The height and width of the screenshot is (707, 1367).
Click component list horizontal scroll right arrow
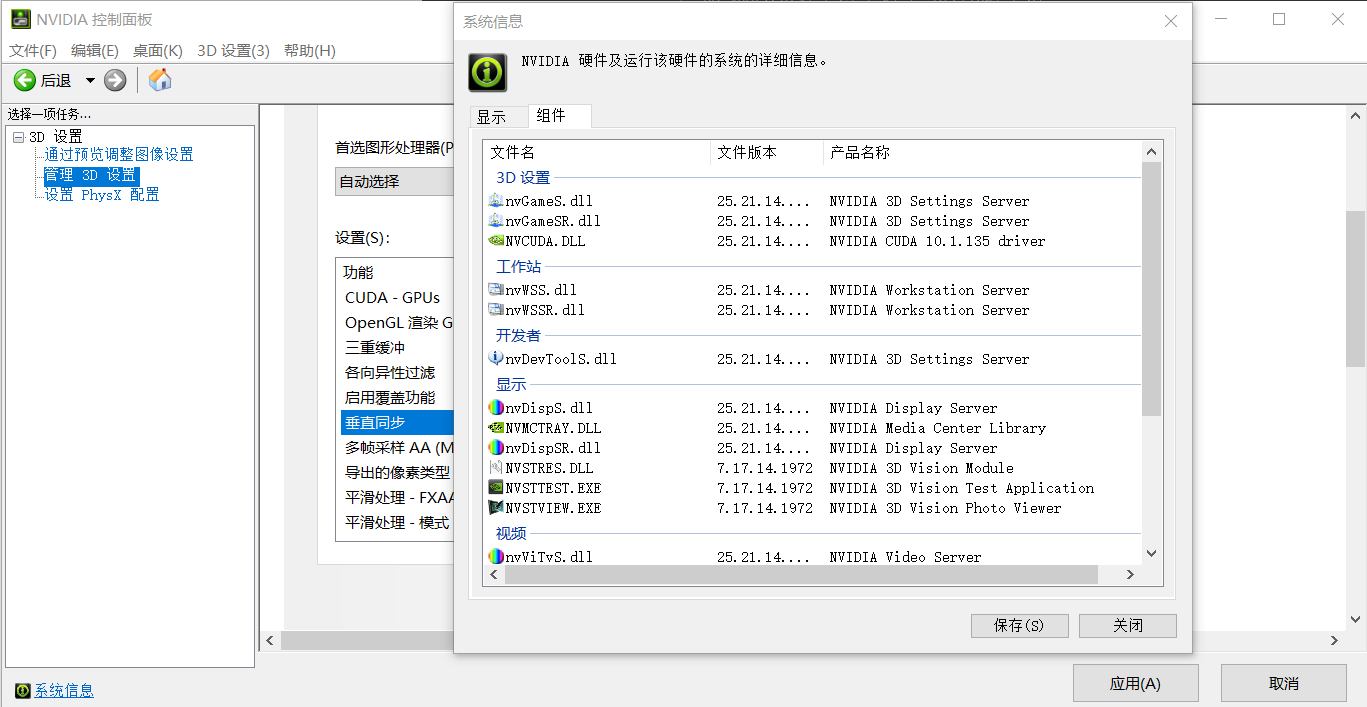click(x=1130, y=575)
